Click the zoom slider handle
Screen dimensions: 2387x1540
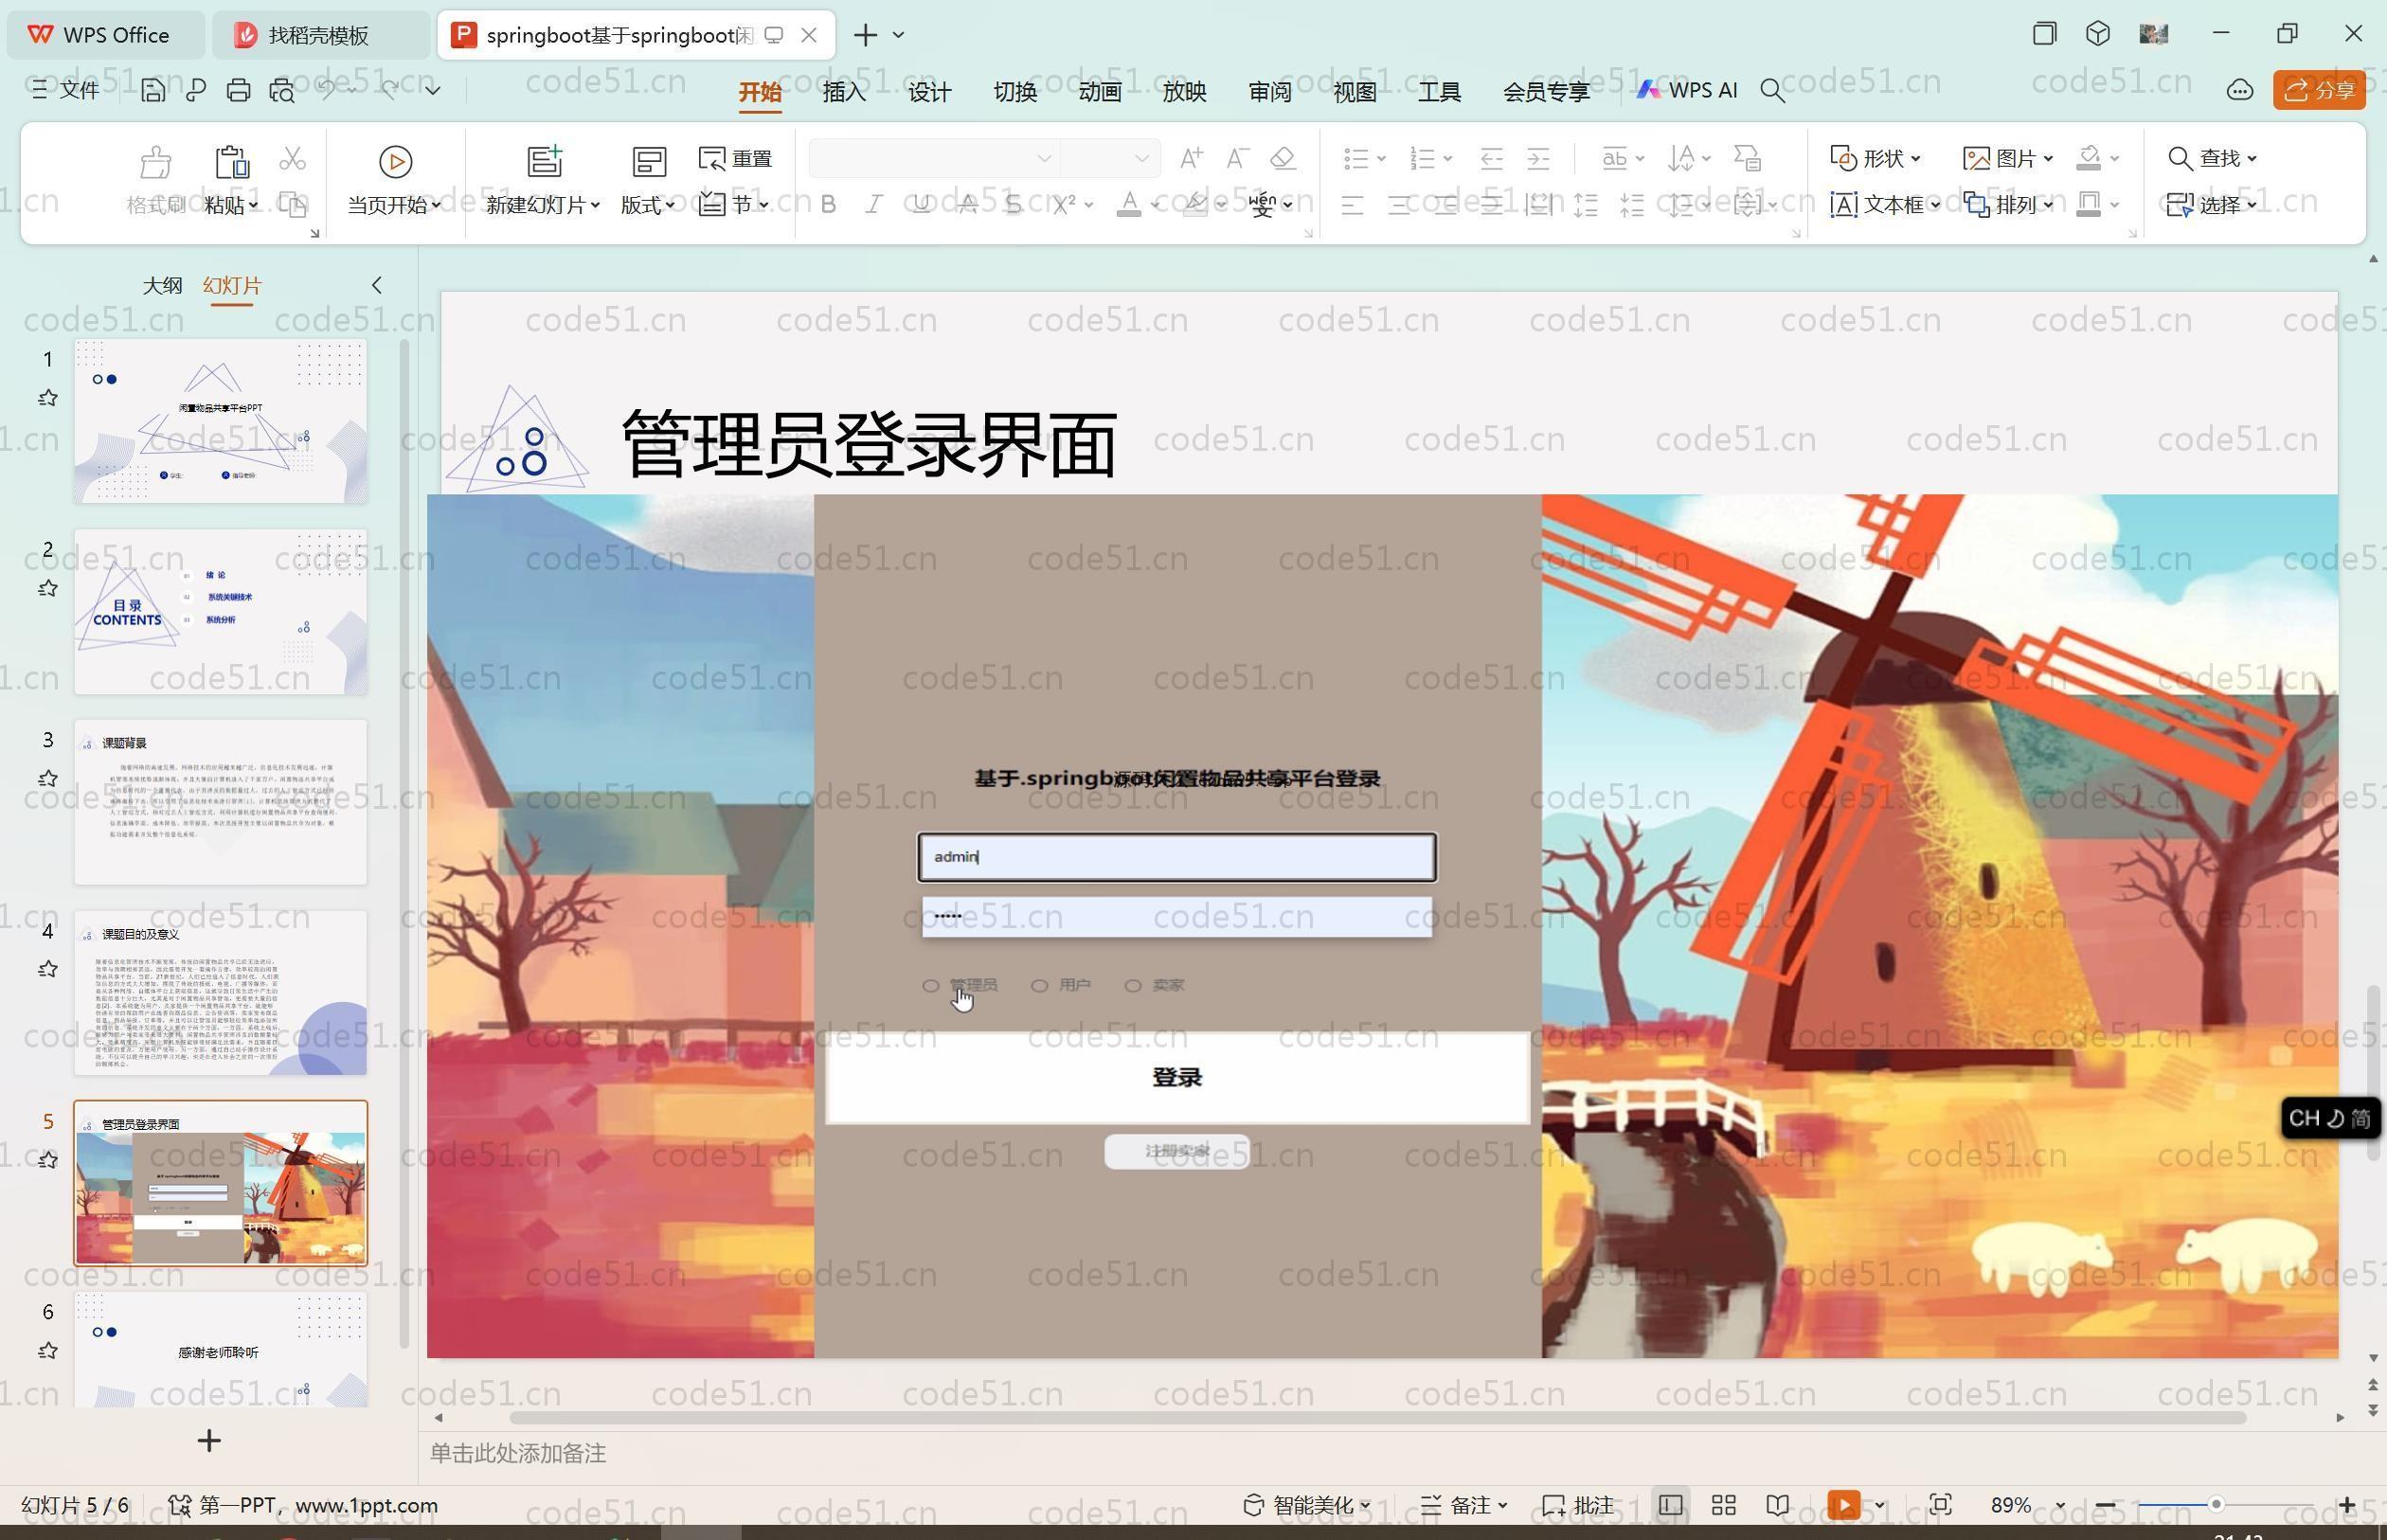(x=2216, y=1505)
